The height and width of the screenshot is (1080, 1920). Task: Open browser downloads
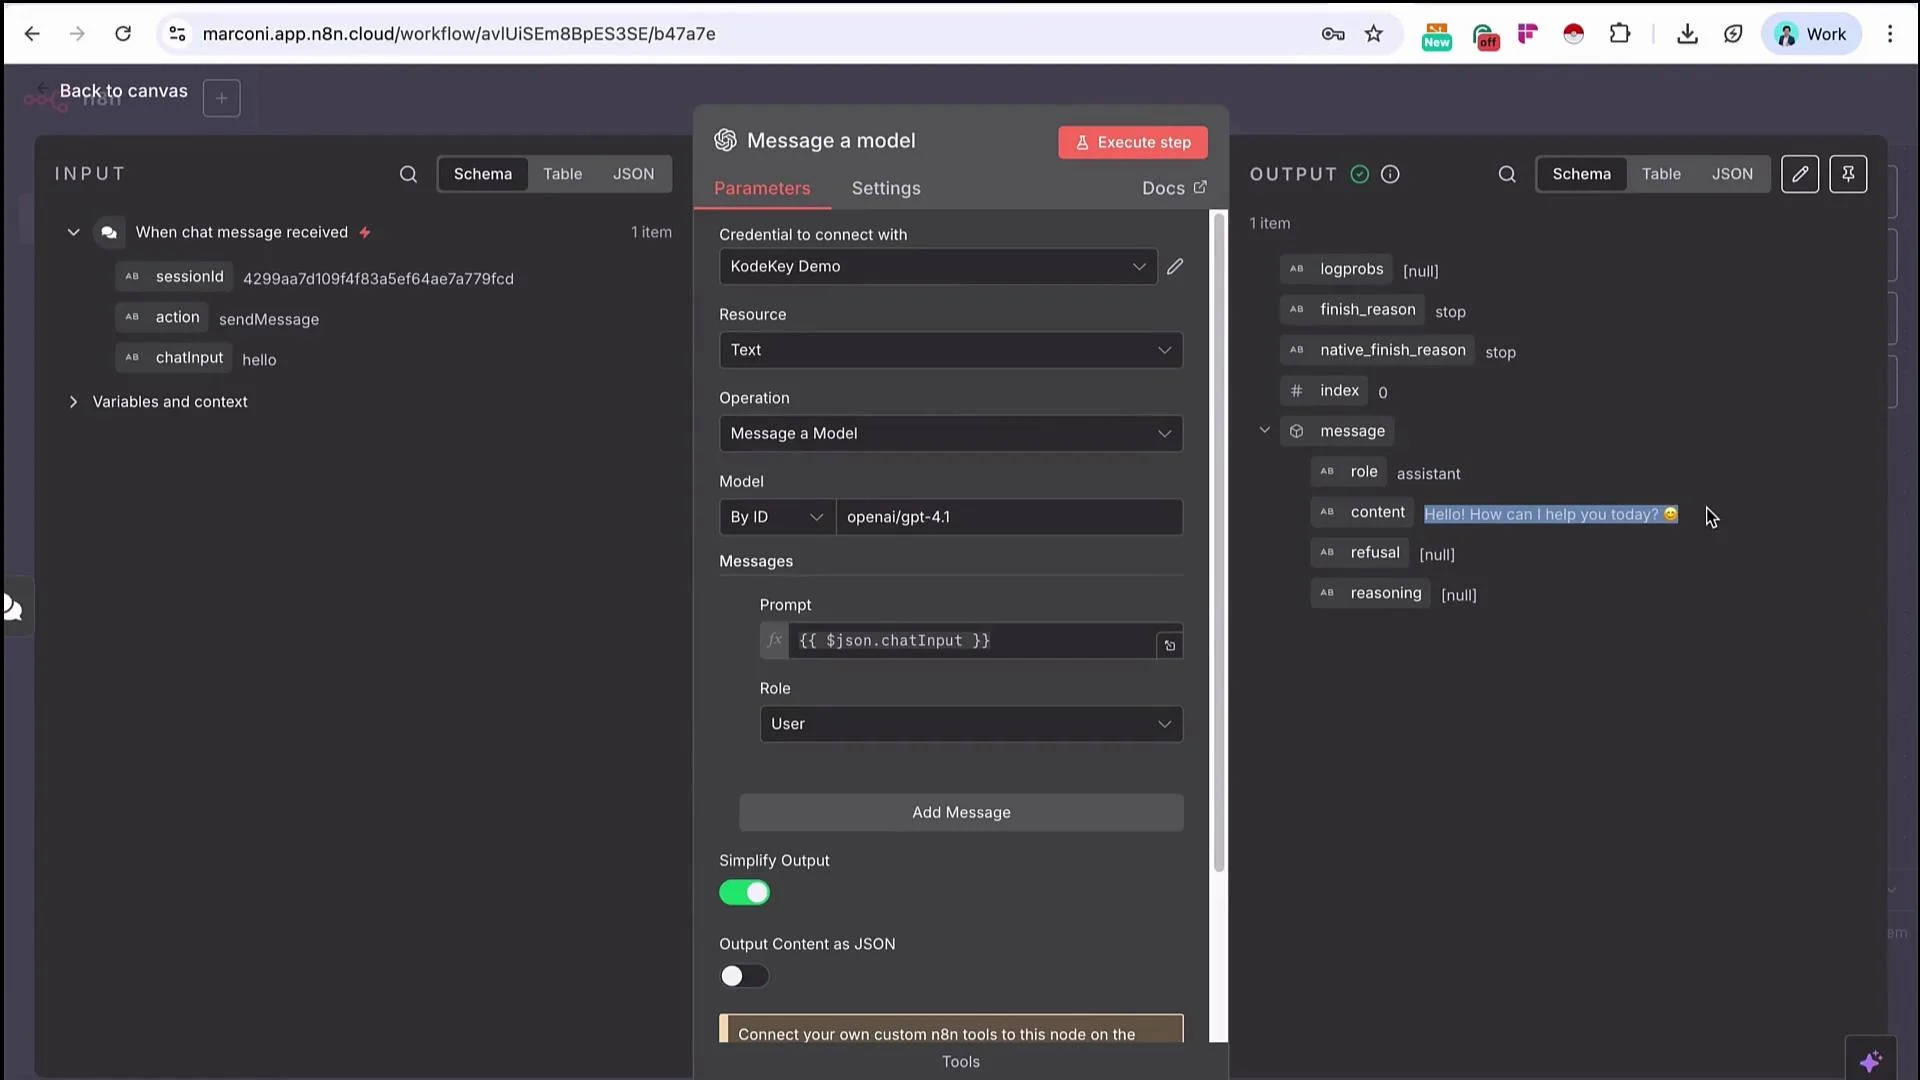[1687, 34]
